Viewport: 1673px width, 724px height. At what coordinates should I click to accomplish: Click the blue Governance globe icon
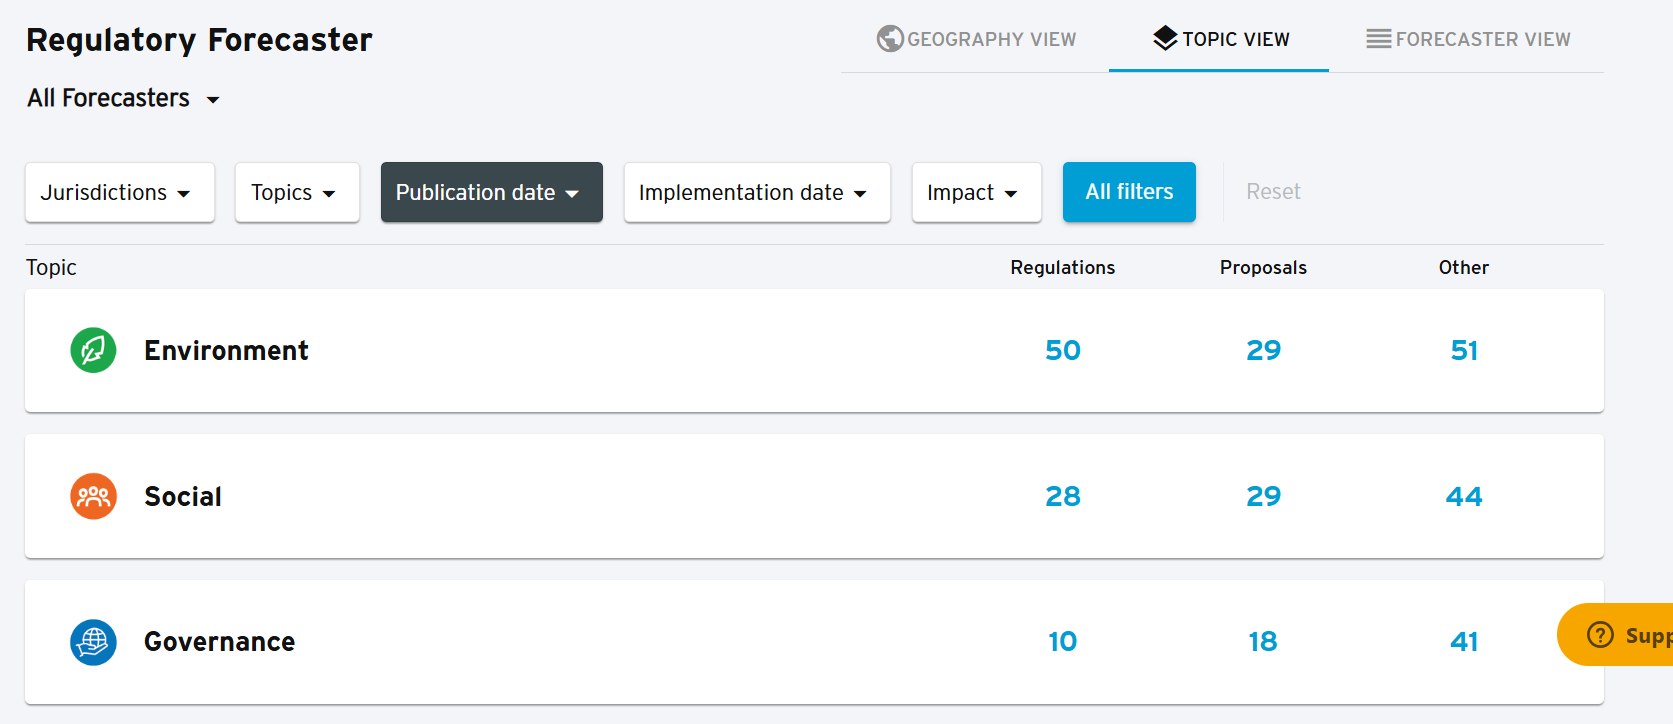[93, 642]
